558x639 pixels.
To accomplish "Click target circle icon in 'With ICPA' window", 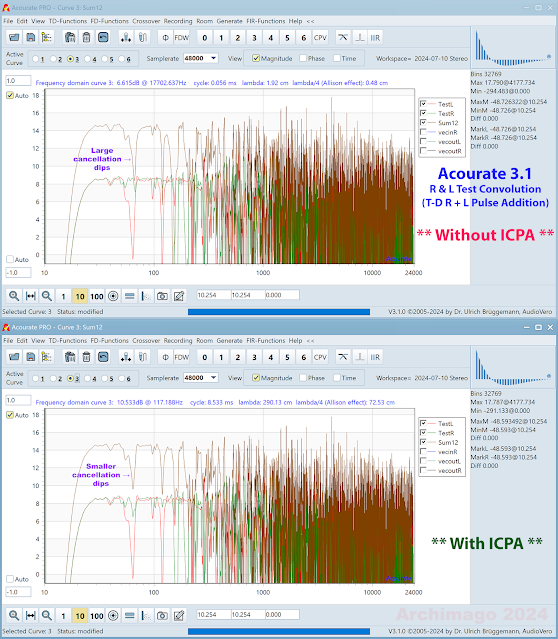I will (113, 616).
